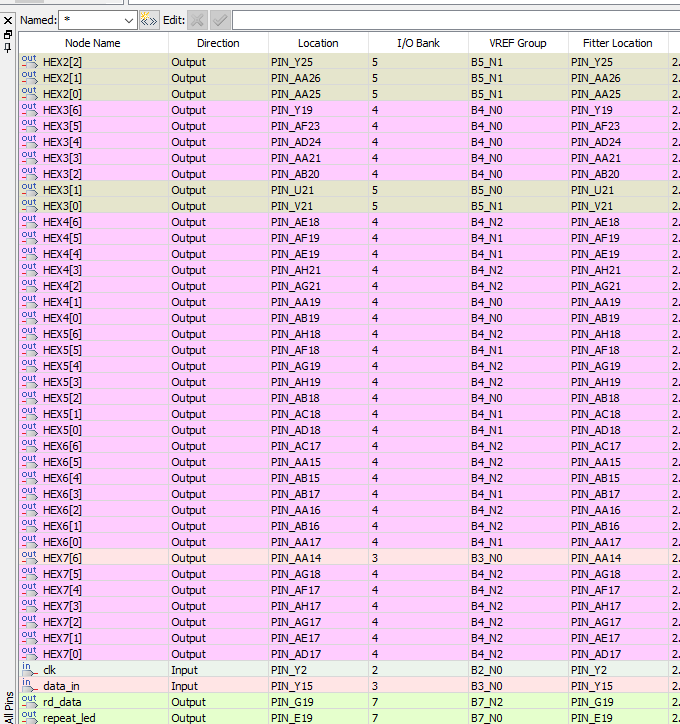This screenshot has width=680, height=724.
Task: Click Direction cell for HEX5[5]
Action: pyautogui.click(x=218, y=350)
